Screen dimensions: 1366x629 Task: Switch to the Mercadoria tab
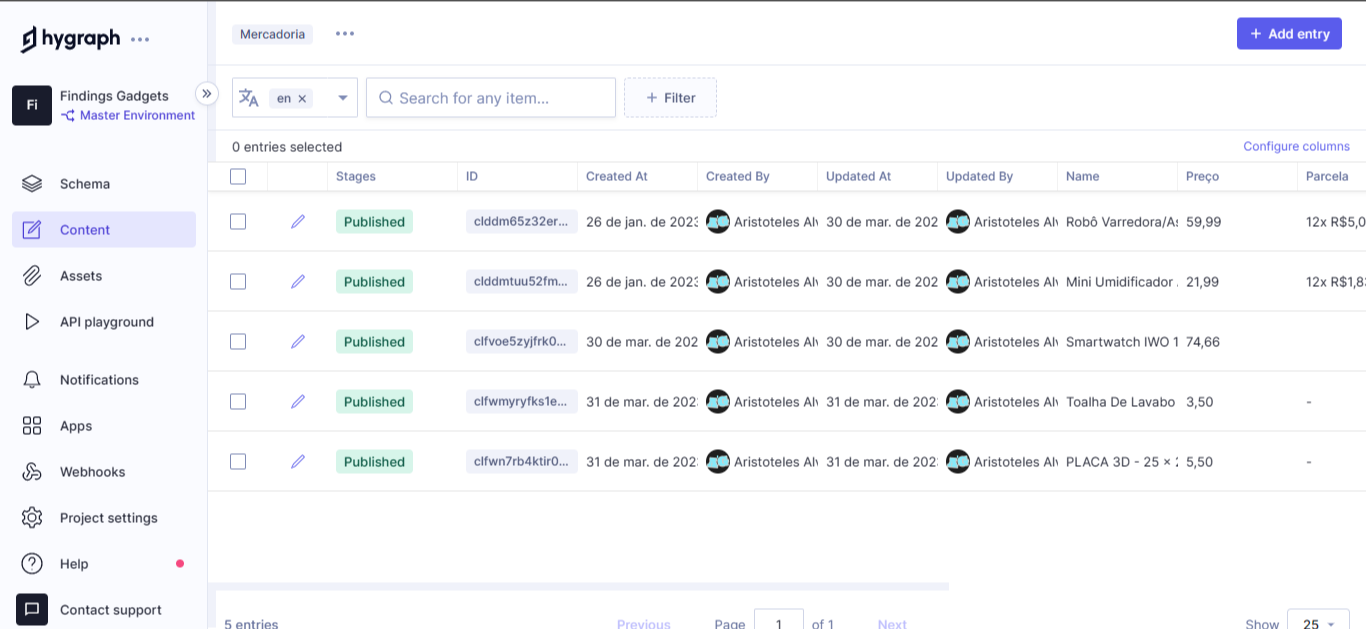pyautogui.click(x=272, y=33)
